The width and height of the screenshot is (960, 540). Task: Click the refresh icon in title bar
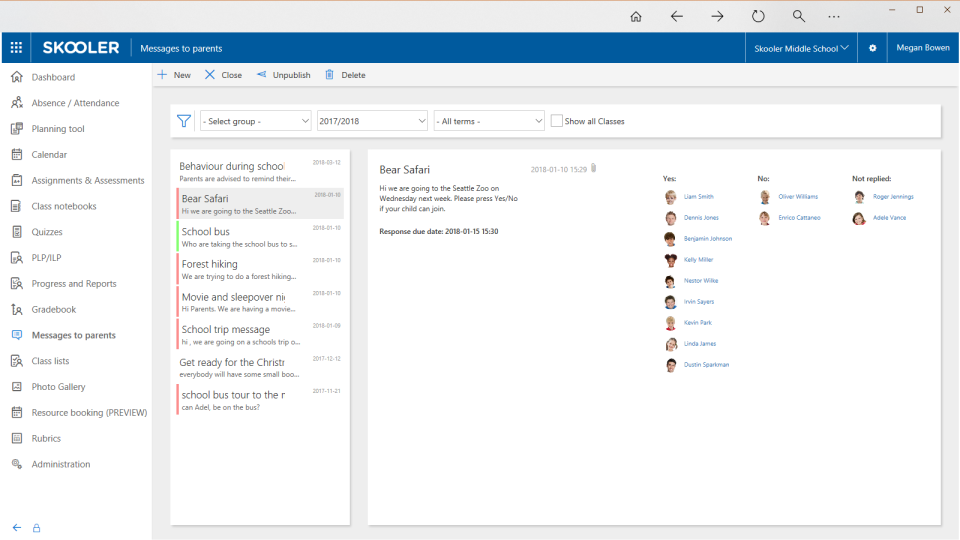point(758,16)
